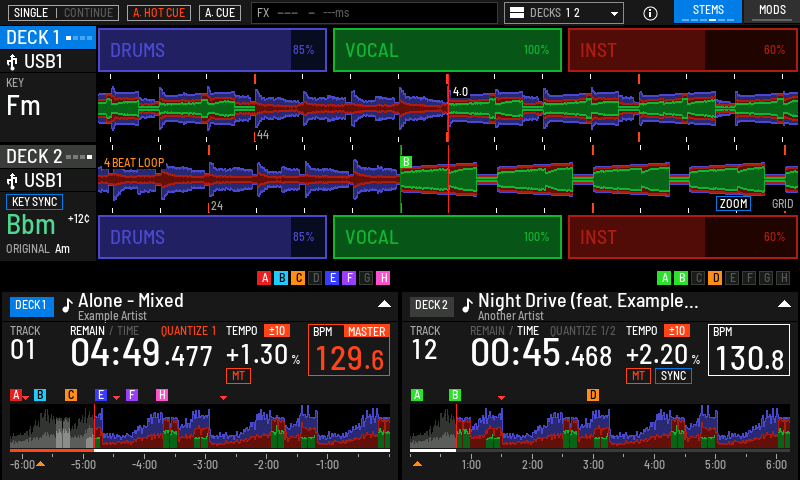Click the ZOOM waveform button
800x480 pixels.
(733, 204)
